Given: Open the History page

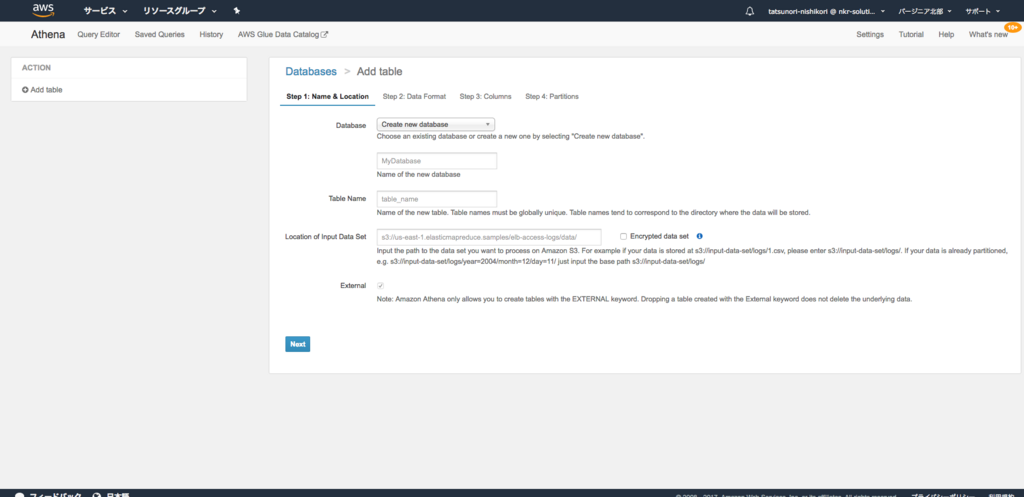Looking at the screenshot, I should pyautogui.click(x=211, y=35).
